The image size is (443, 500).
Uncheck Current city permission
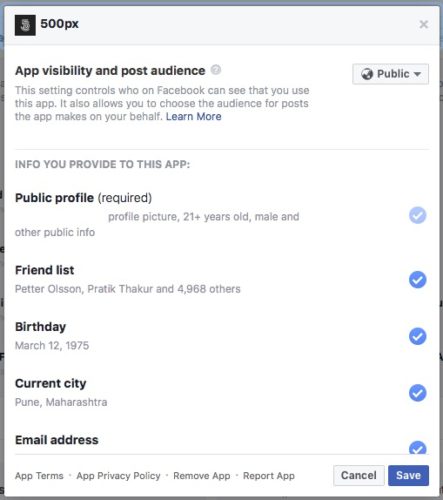coord(417,393)
